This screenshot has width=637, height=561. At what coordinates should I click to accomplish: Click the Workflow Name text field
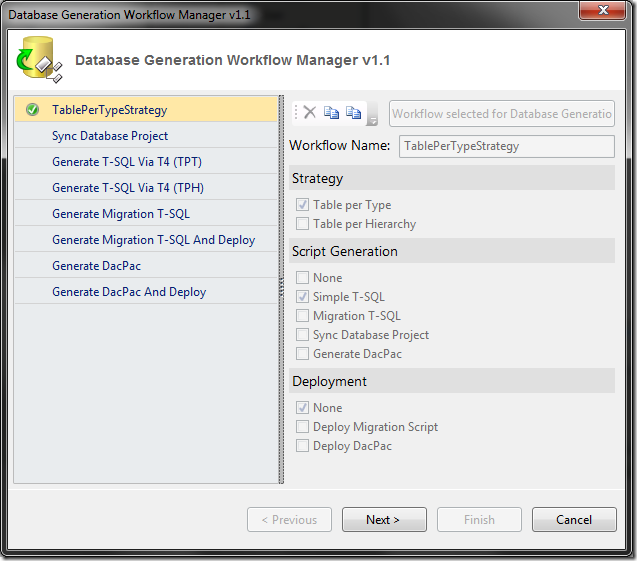507,146
